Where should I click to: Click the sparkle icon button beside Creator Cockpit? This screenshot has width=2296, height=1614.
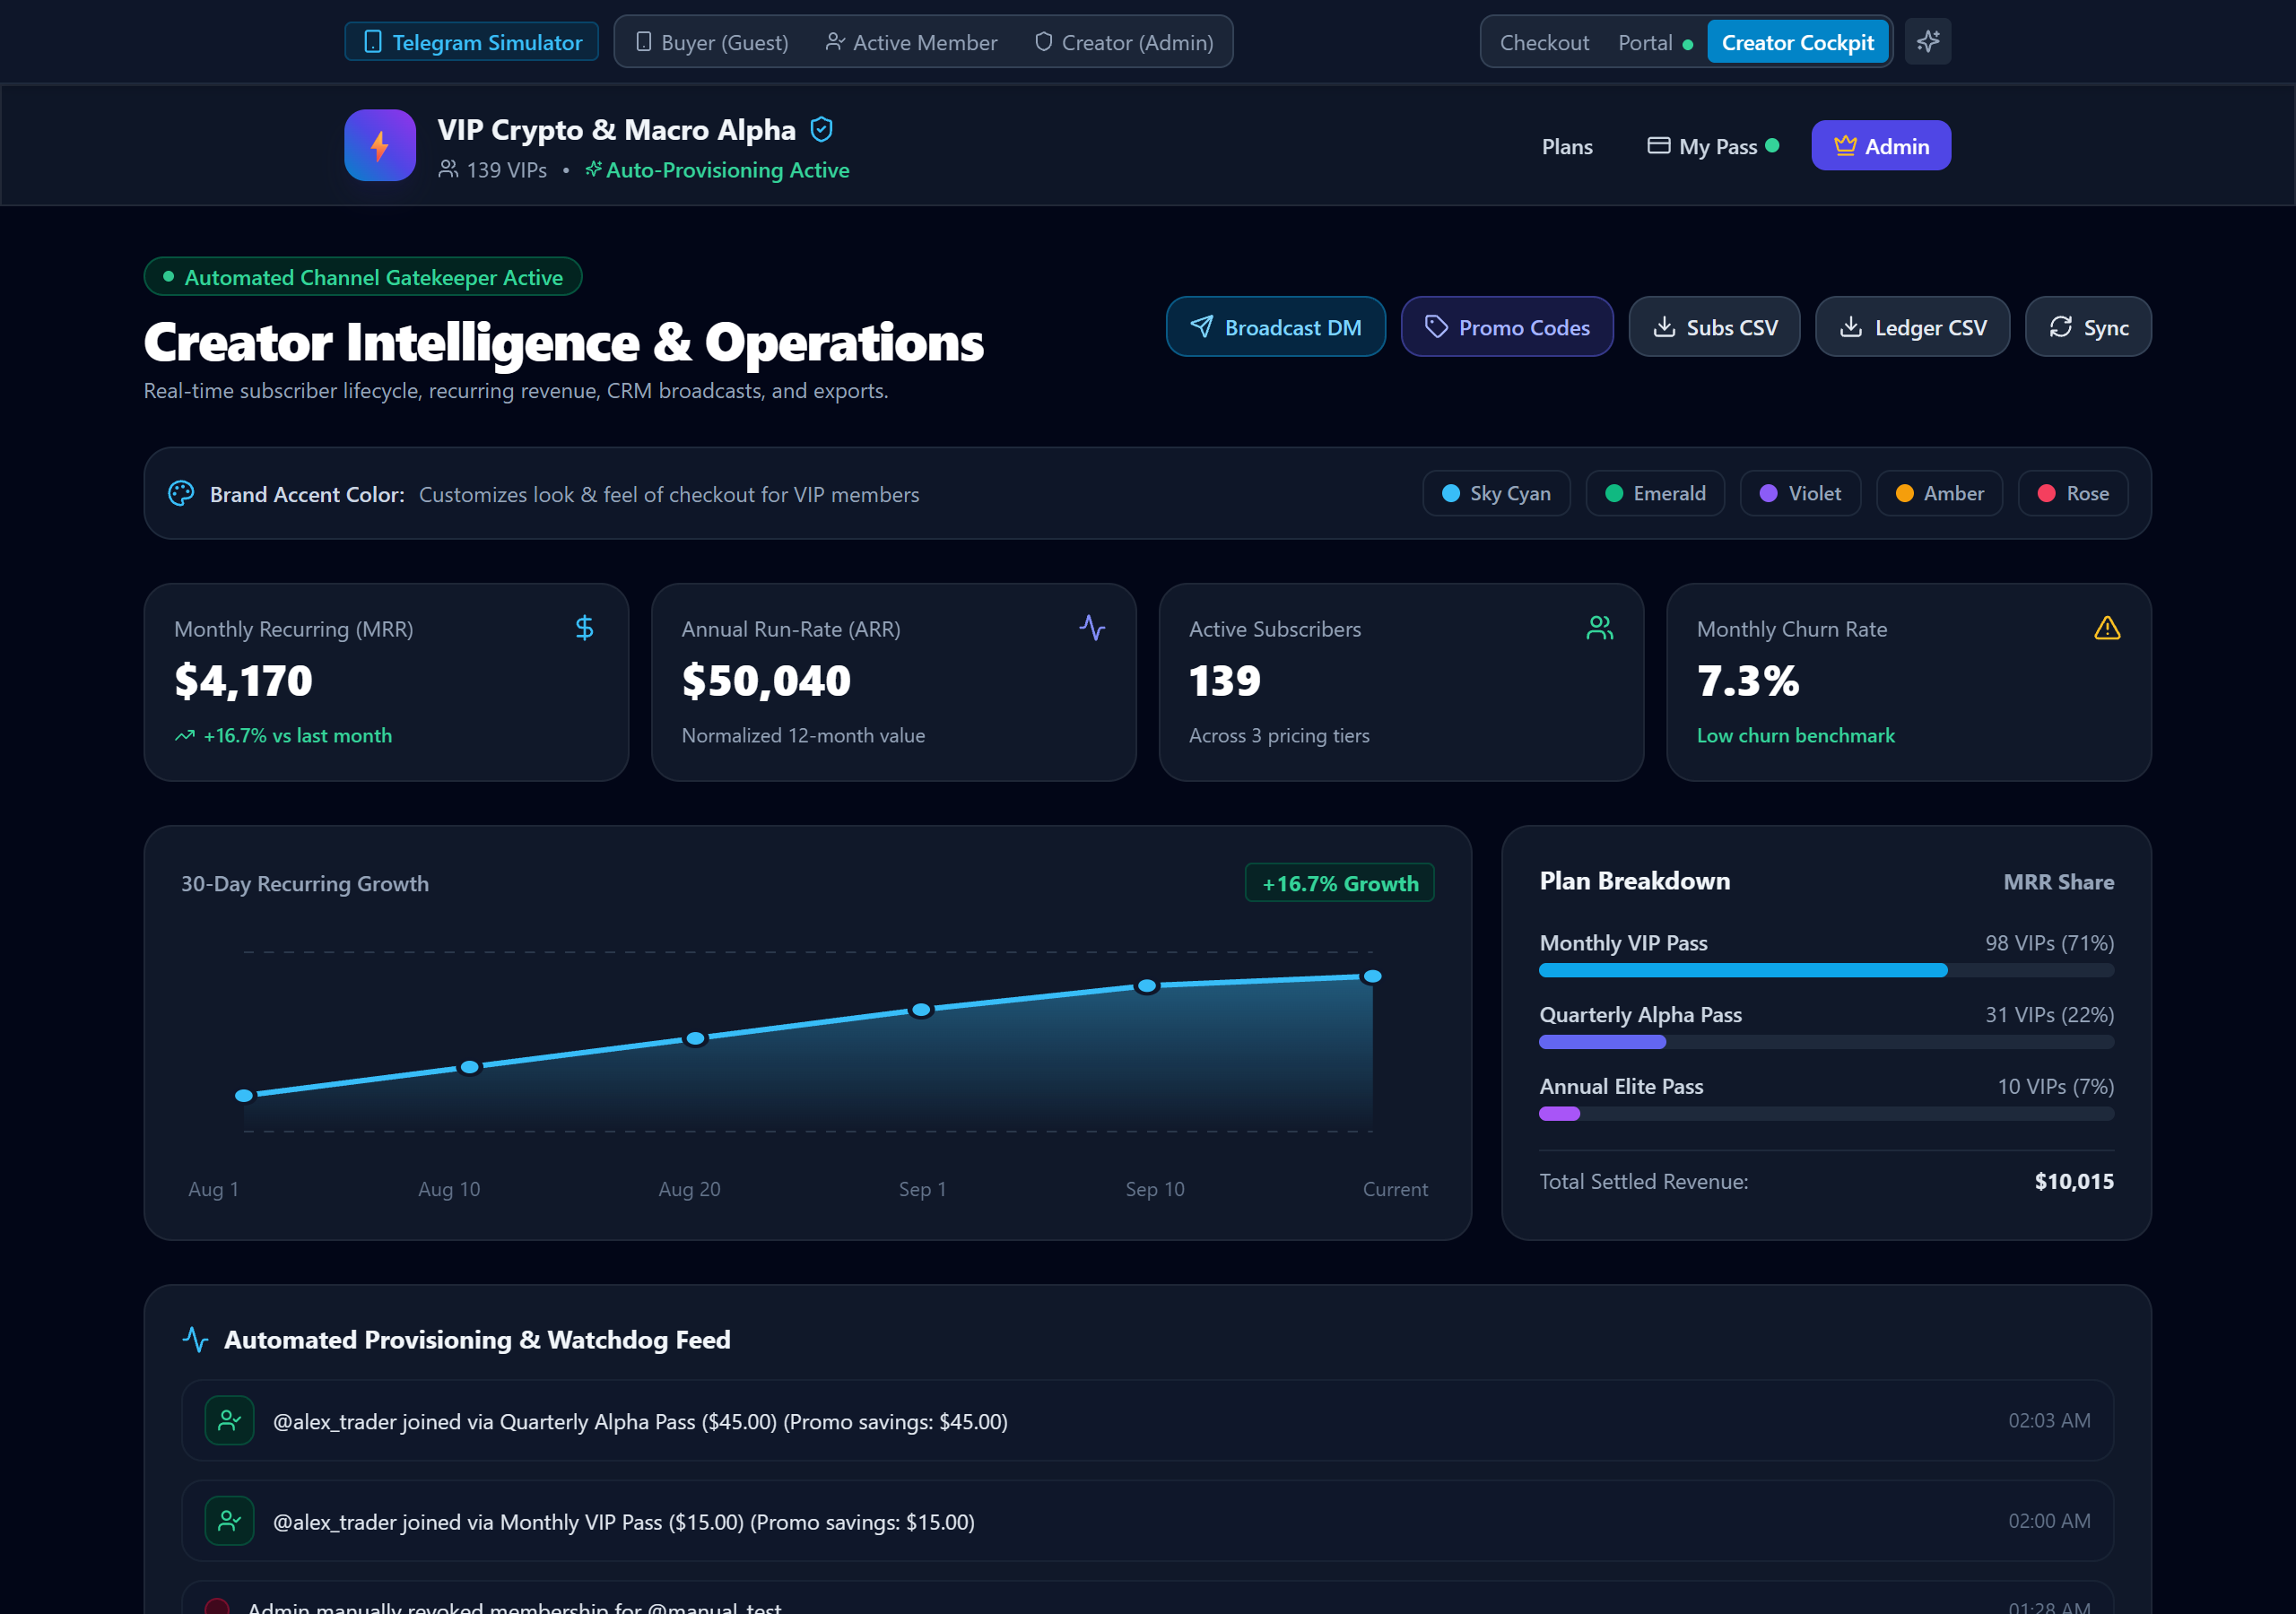(x=1927, y=42)
